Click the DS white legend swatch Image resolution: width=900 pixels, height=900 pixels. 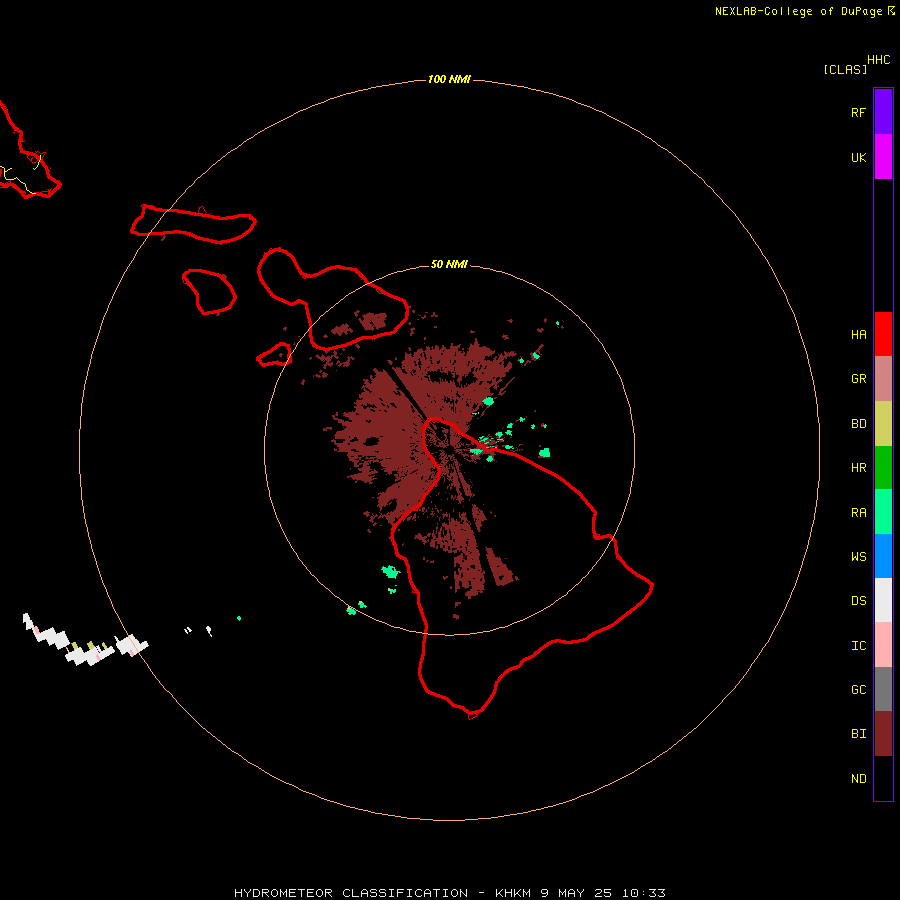883,600
